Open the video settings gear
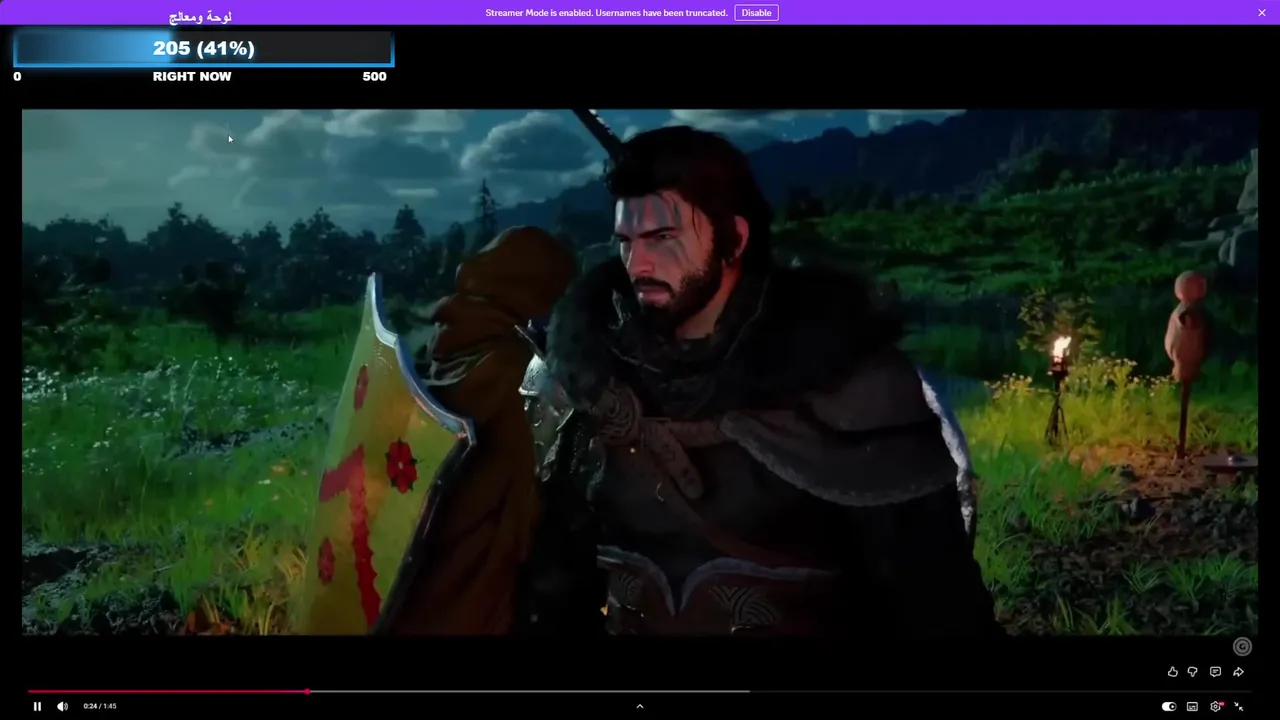The width and height of the screenshot is (1280, 720). click(1216, 706)
